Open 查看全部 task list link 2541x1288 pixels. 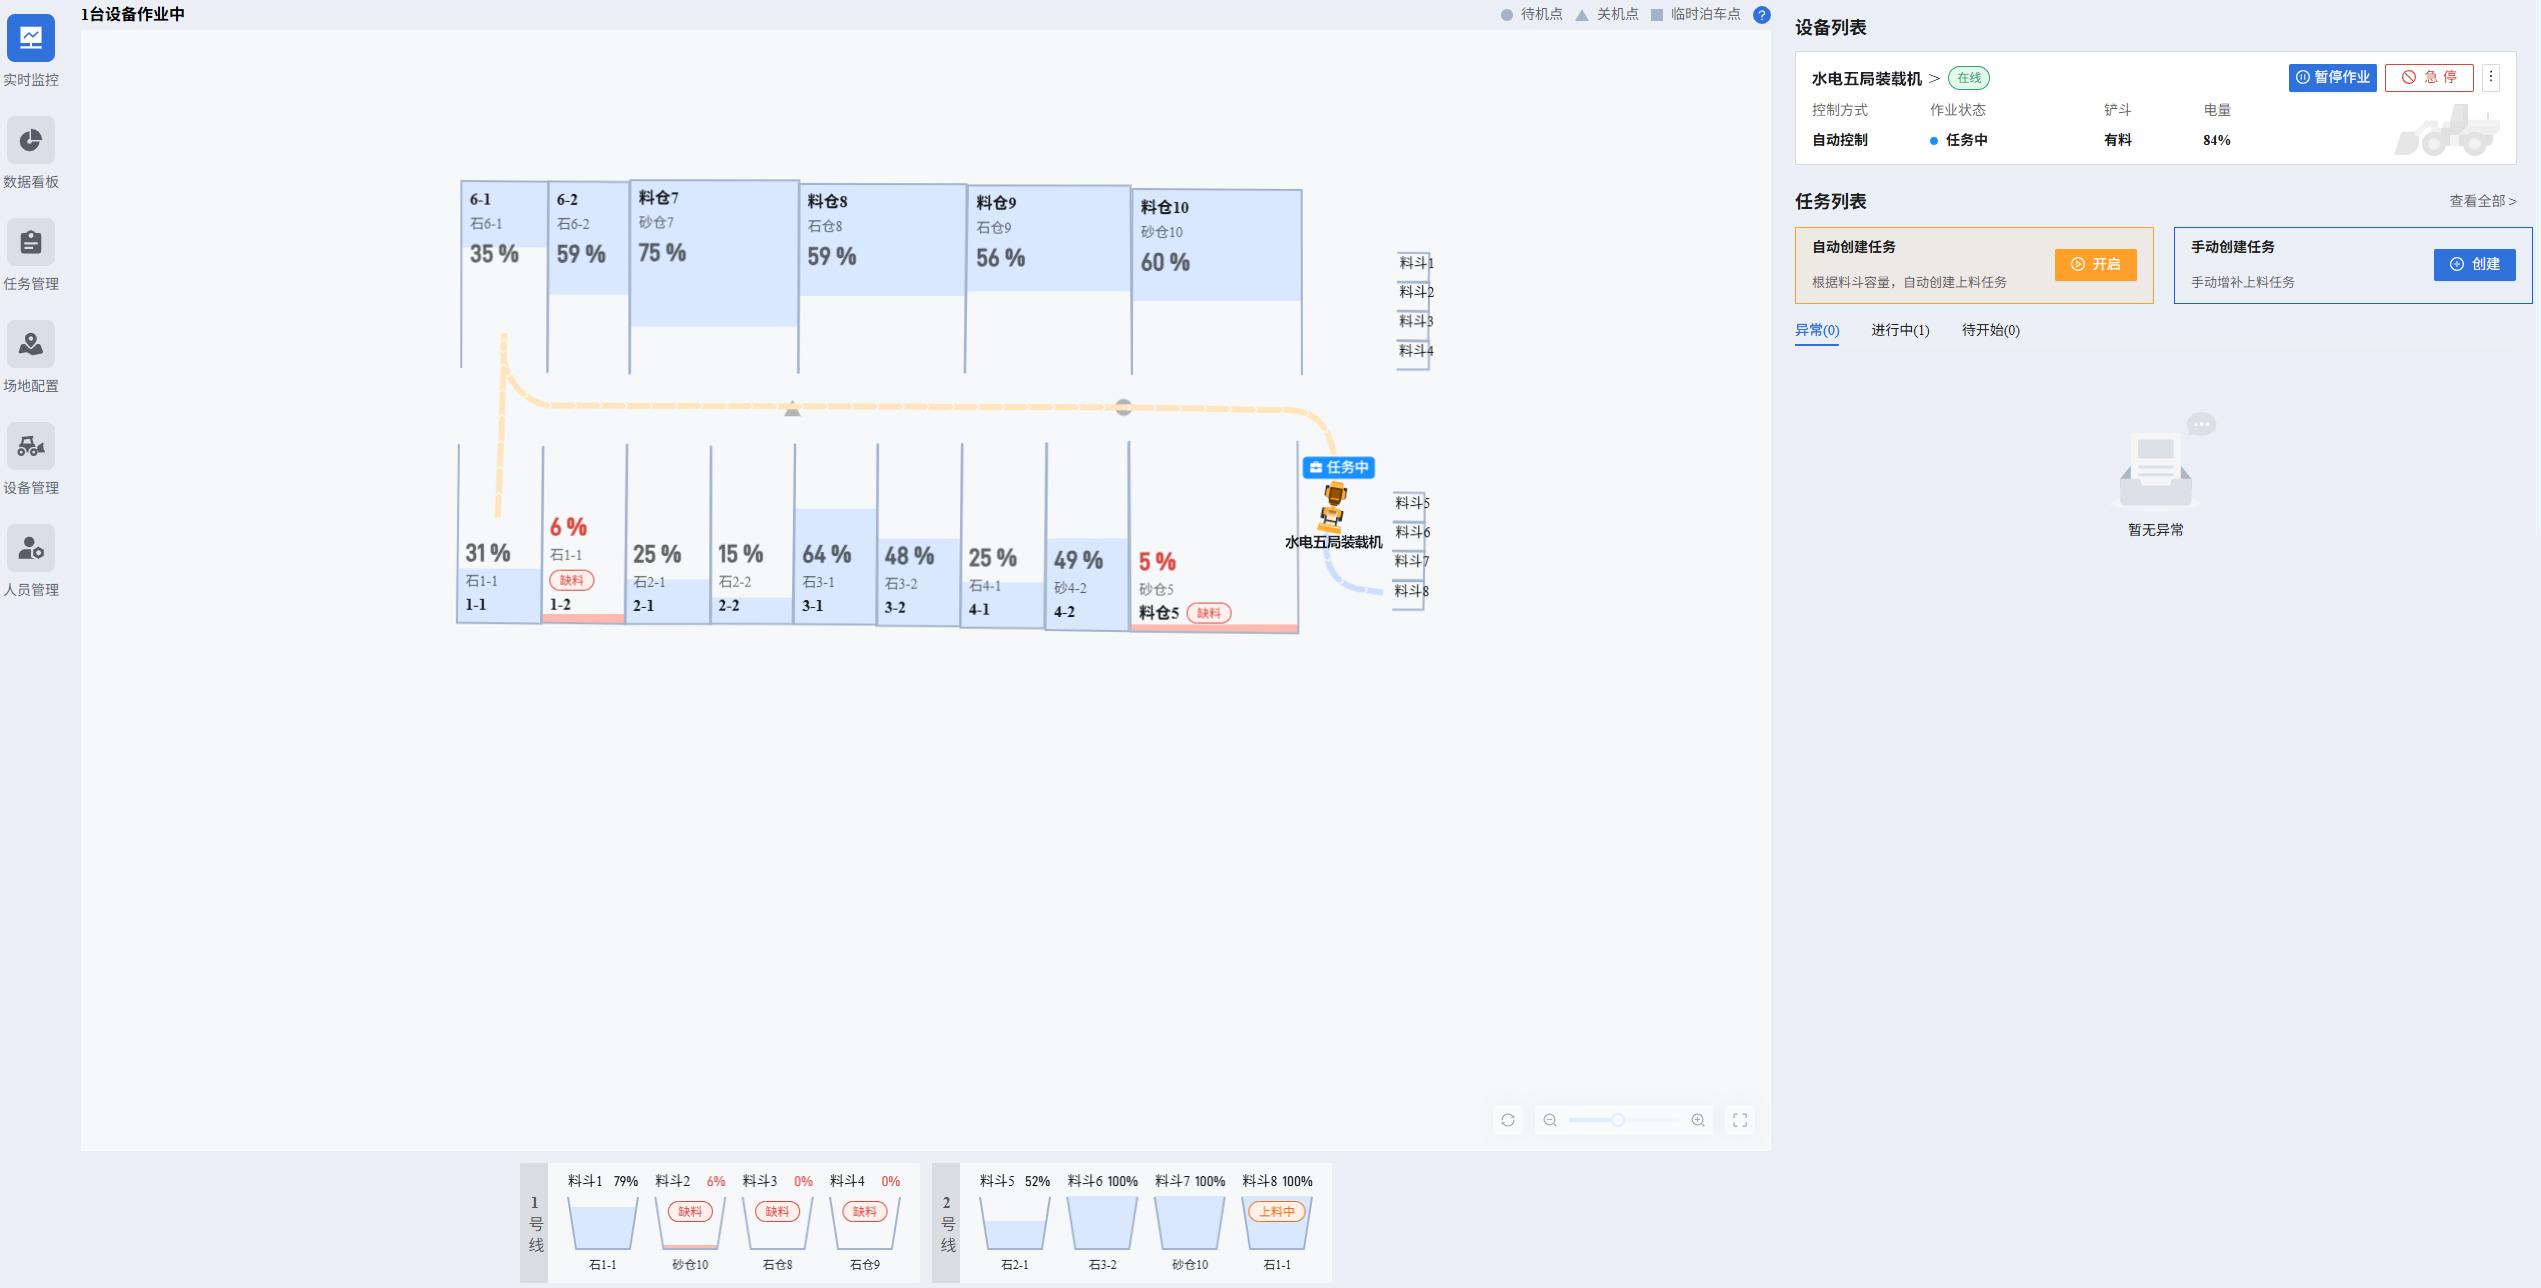click(2482, 201)
